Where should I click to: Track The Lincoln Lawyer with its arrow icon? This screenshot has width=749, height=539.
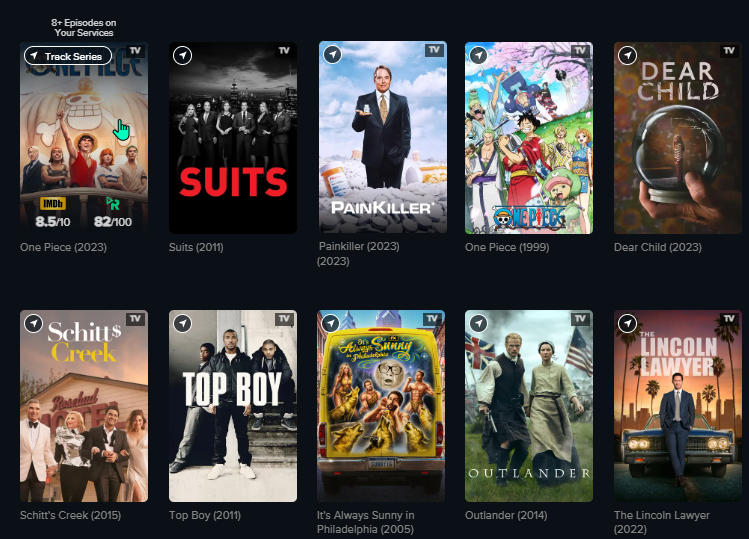pos(627,323)
